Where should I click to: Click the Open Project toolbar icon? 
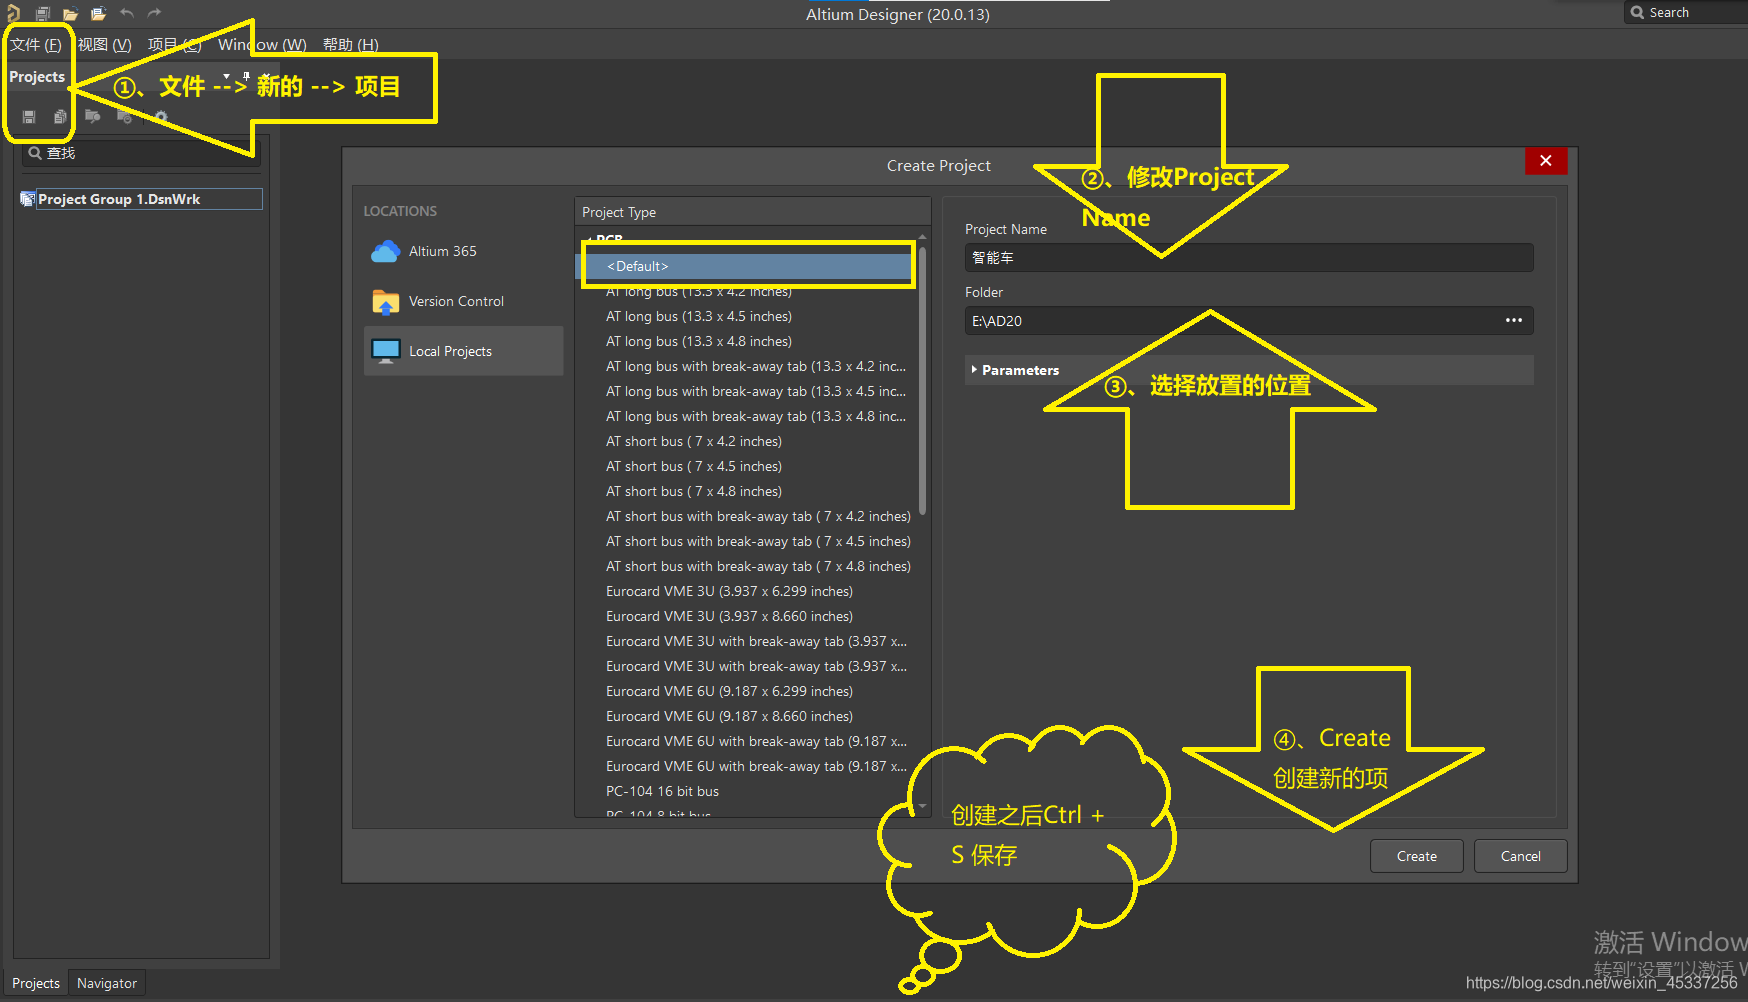(98, 13)
